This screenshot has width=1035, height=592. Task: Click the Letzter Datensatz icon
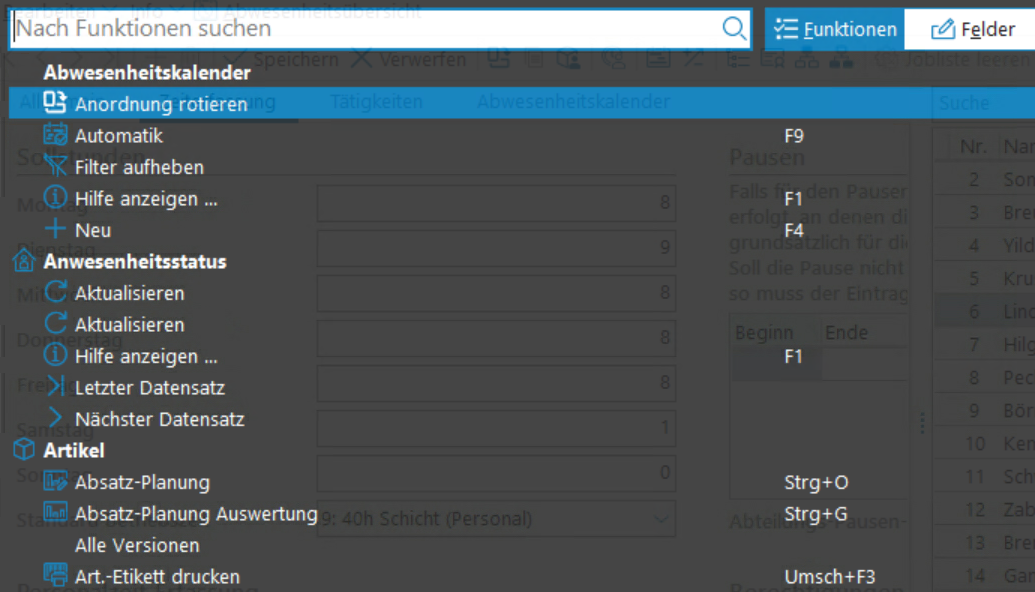point(55,387)
